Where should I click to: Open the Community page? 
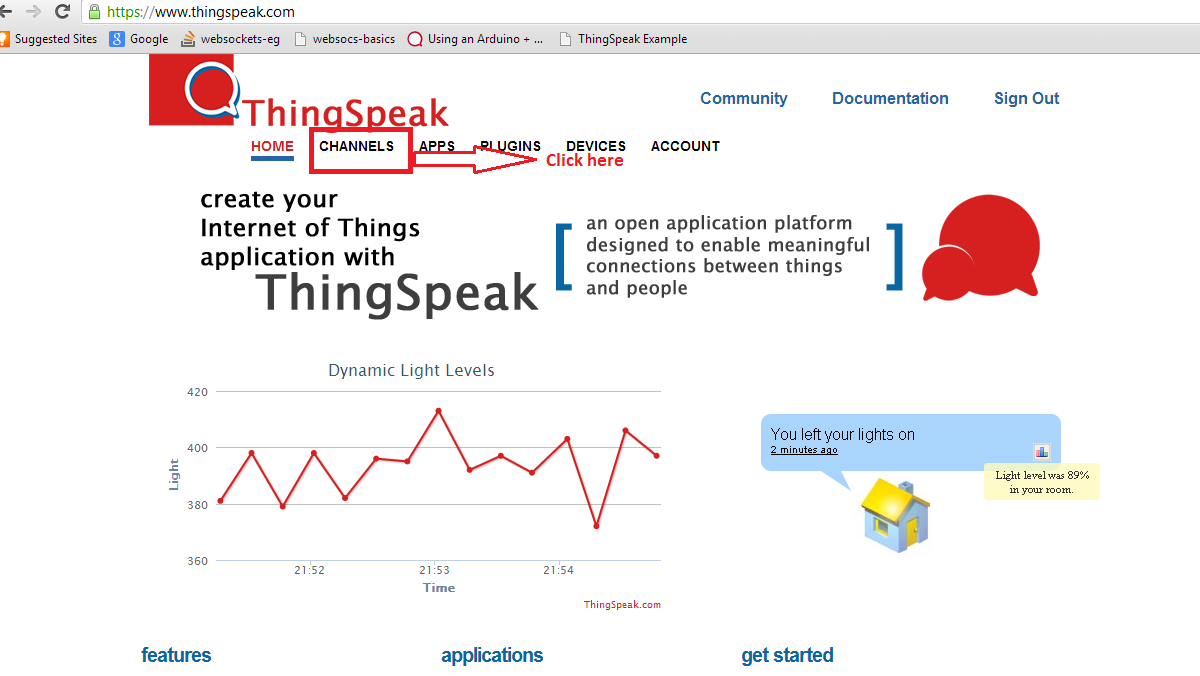tap(743, 98)
